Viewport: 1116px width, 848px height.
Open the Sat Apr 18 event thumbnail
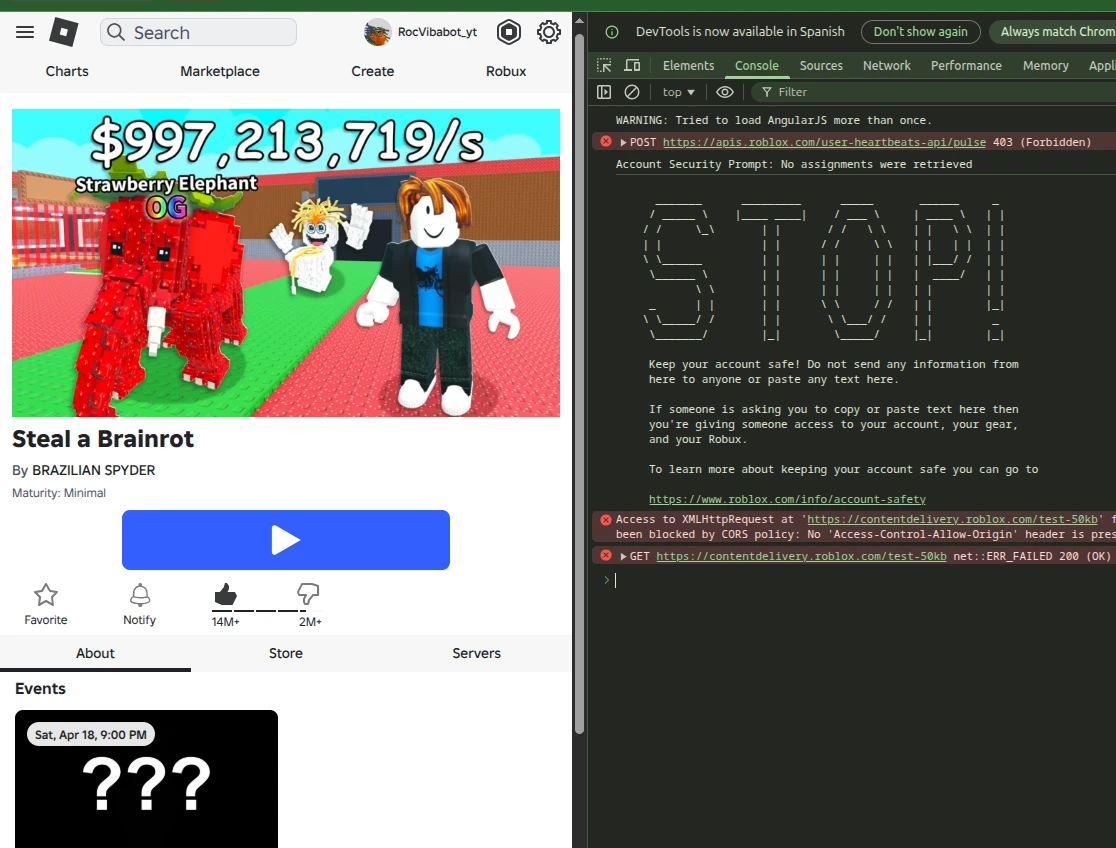coord(146,779)
